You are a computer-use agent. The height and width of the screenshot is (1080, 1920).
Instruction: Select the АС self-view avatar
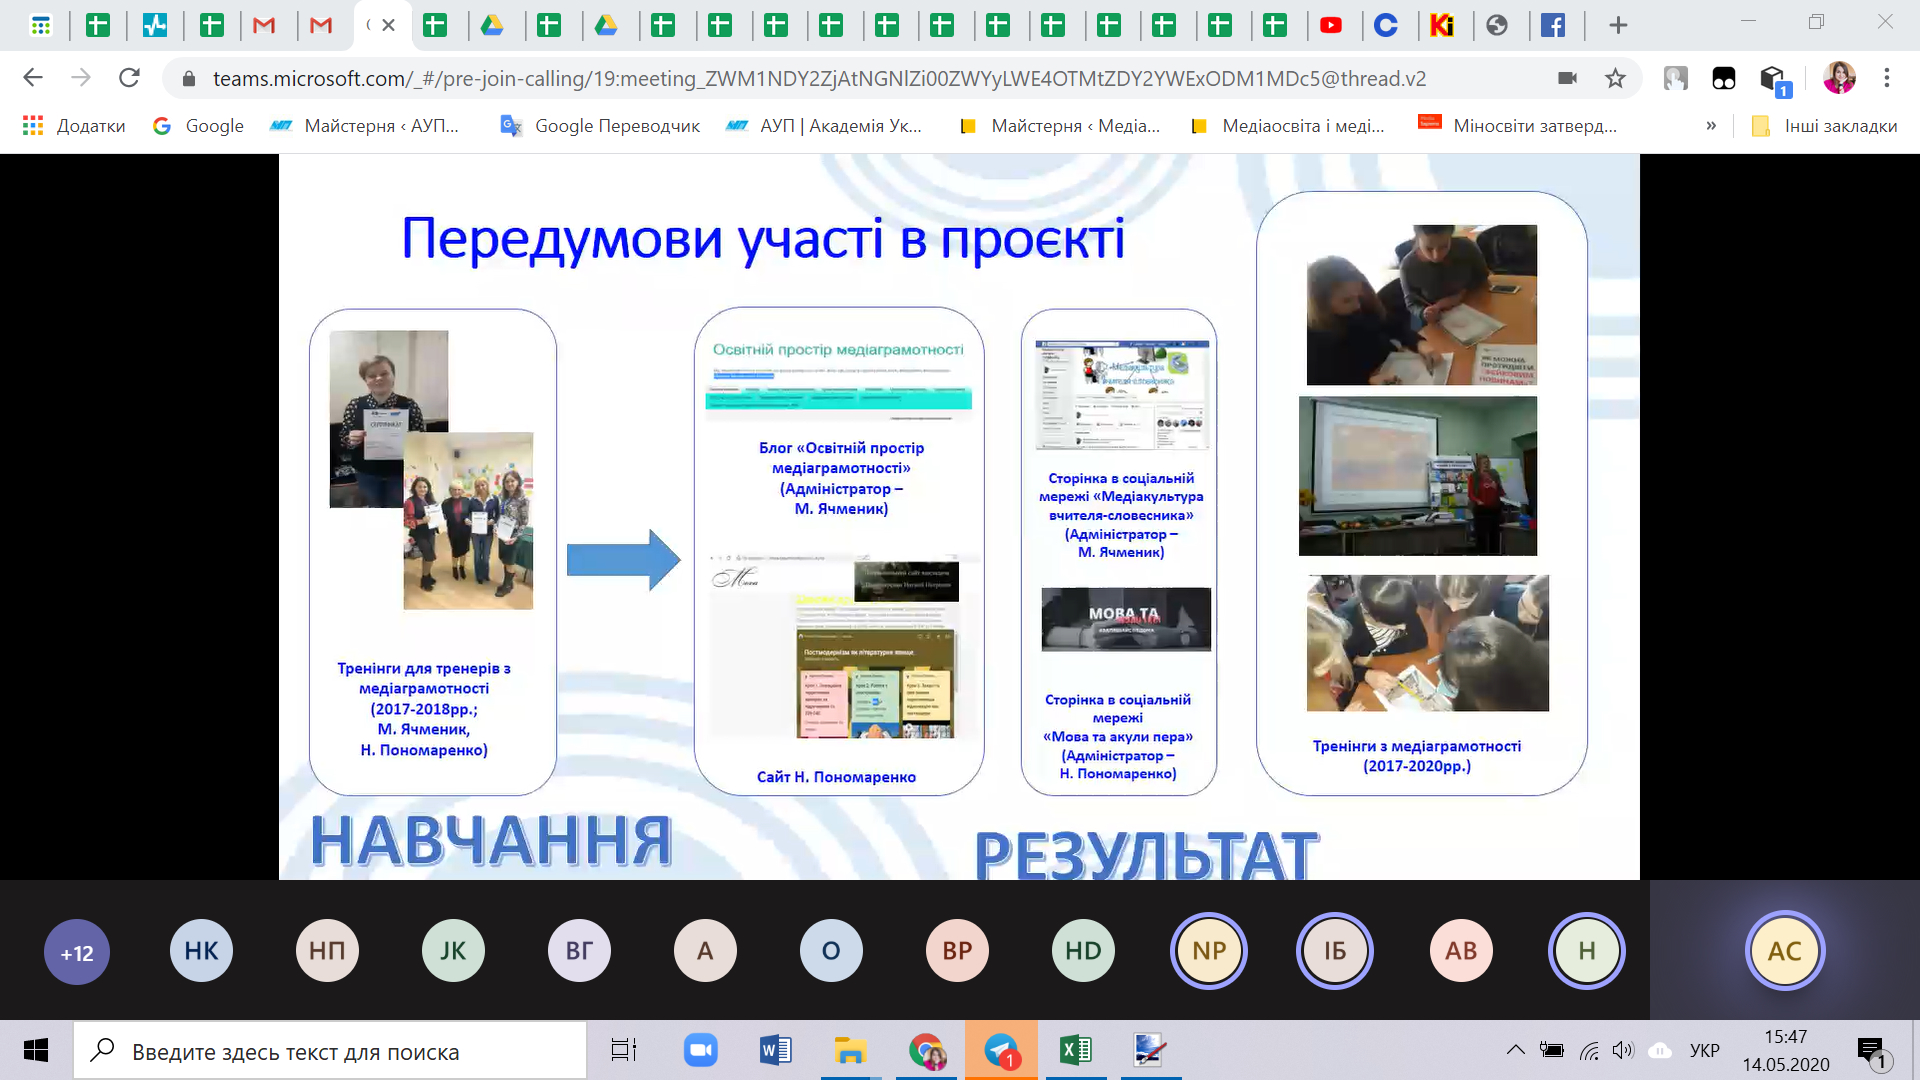coord(1785,951)
